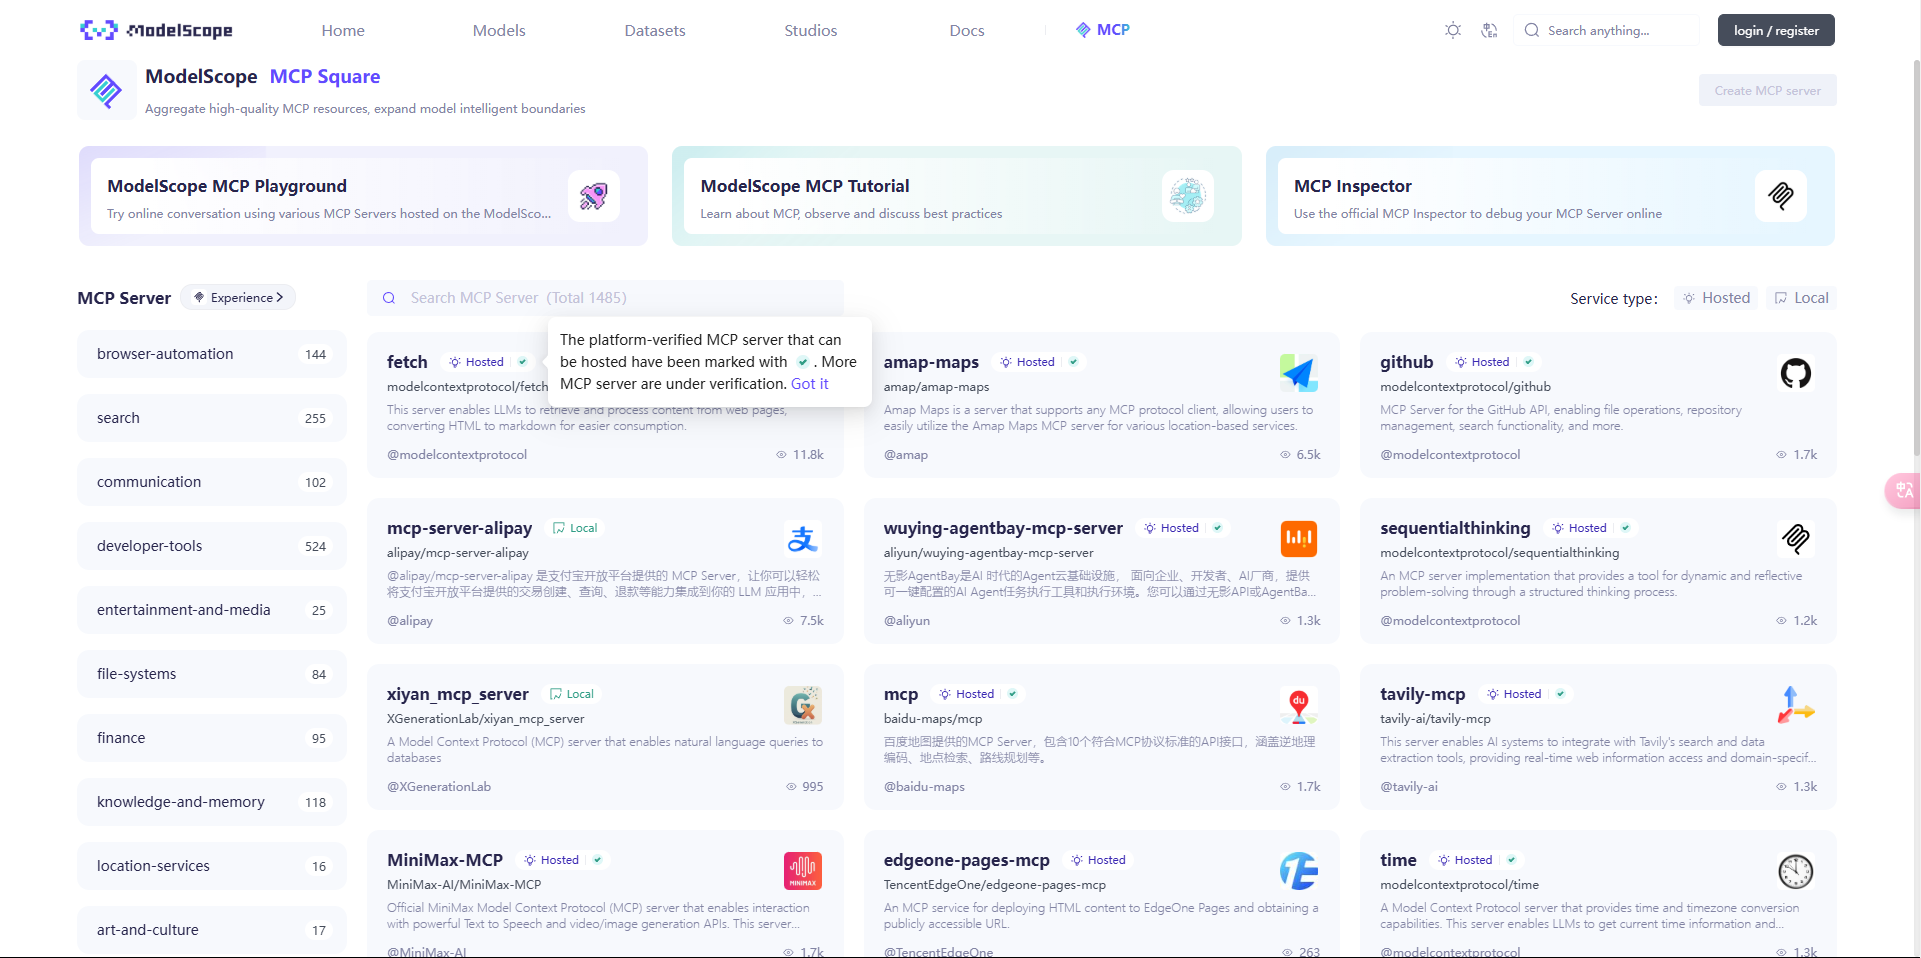Open the rocket icon on MCP Playground card
1921x958 pixels.
coord(594,196)
